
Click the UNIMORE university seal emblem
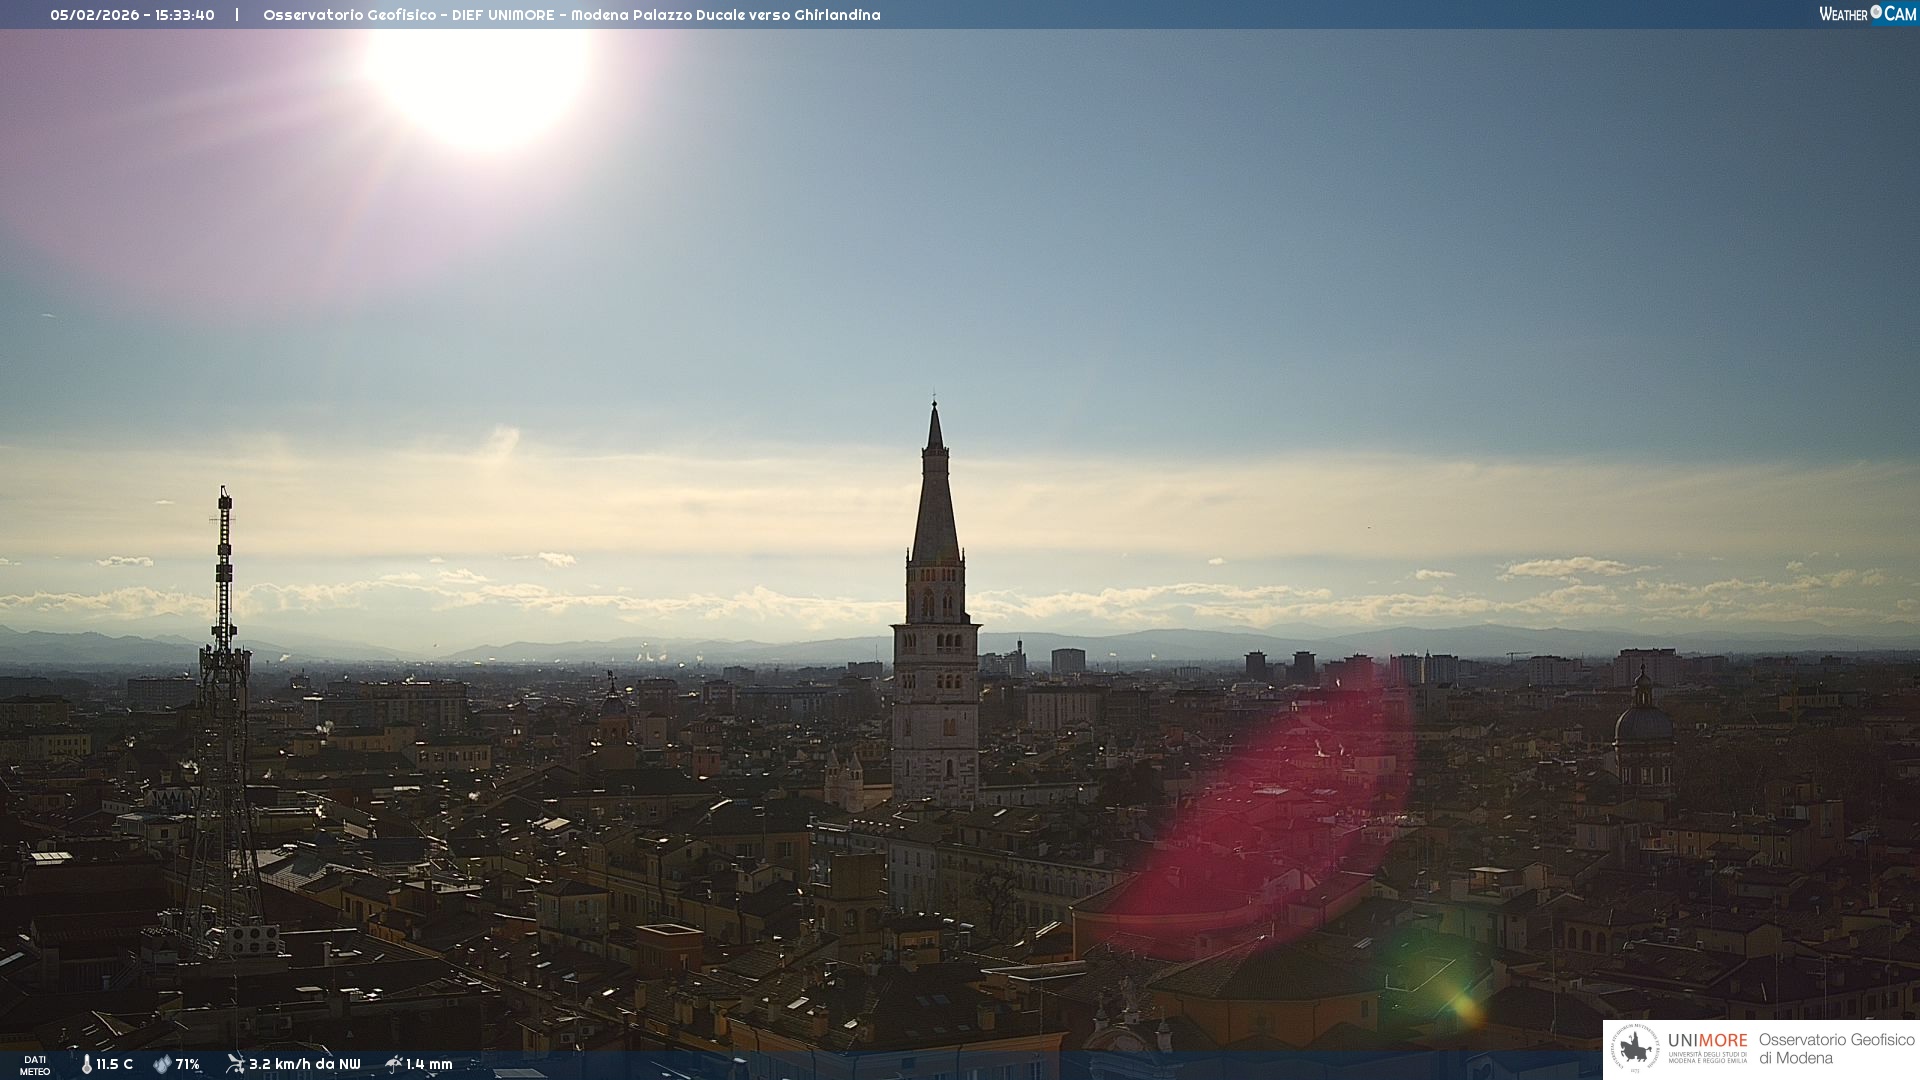(x=1636, y=1049)
